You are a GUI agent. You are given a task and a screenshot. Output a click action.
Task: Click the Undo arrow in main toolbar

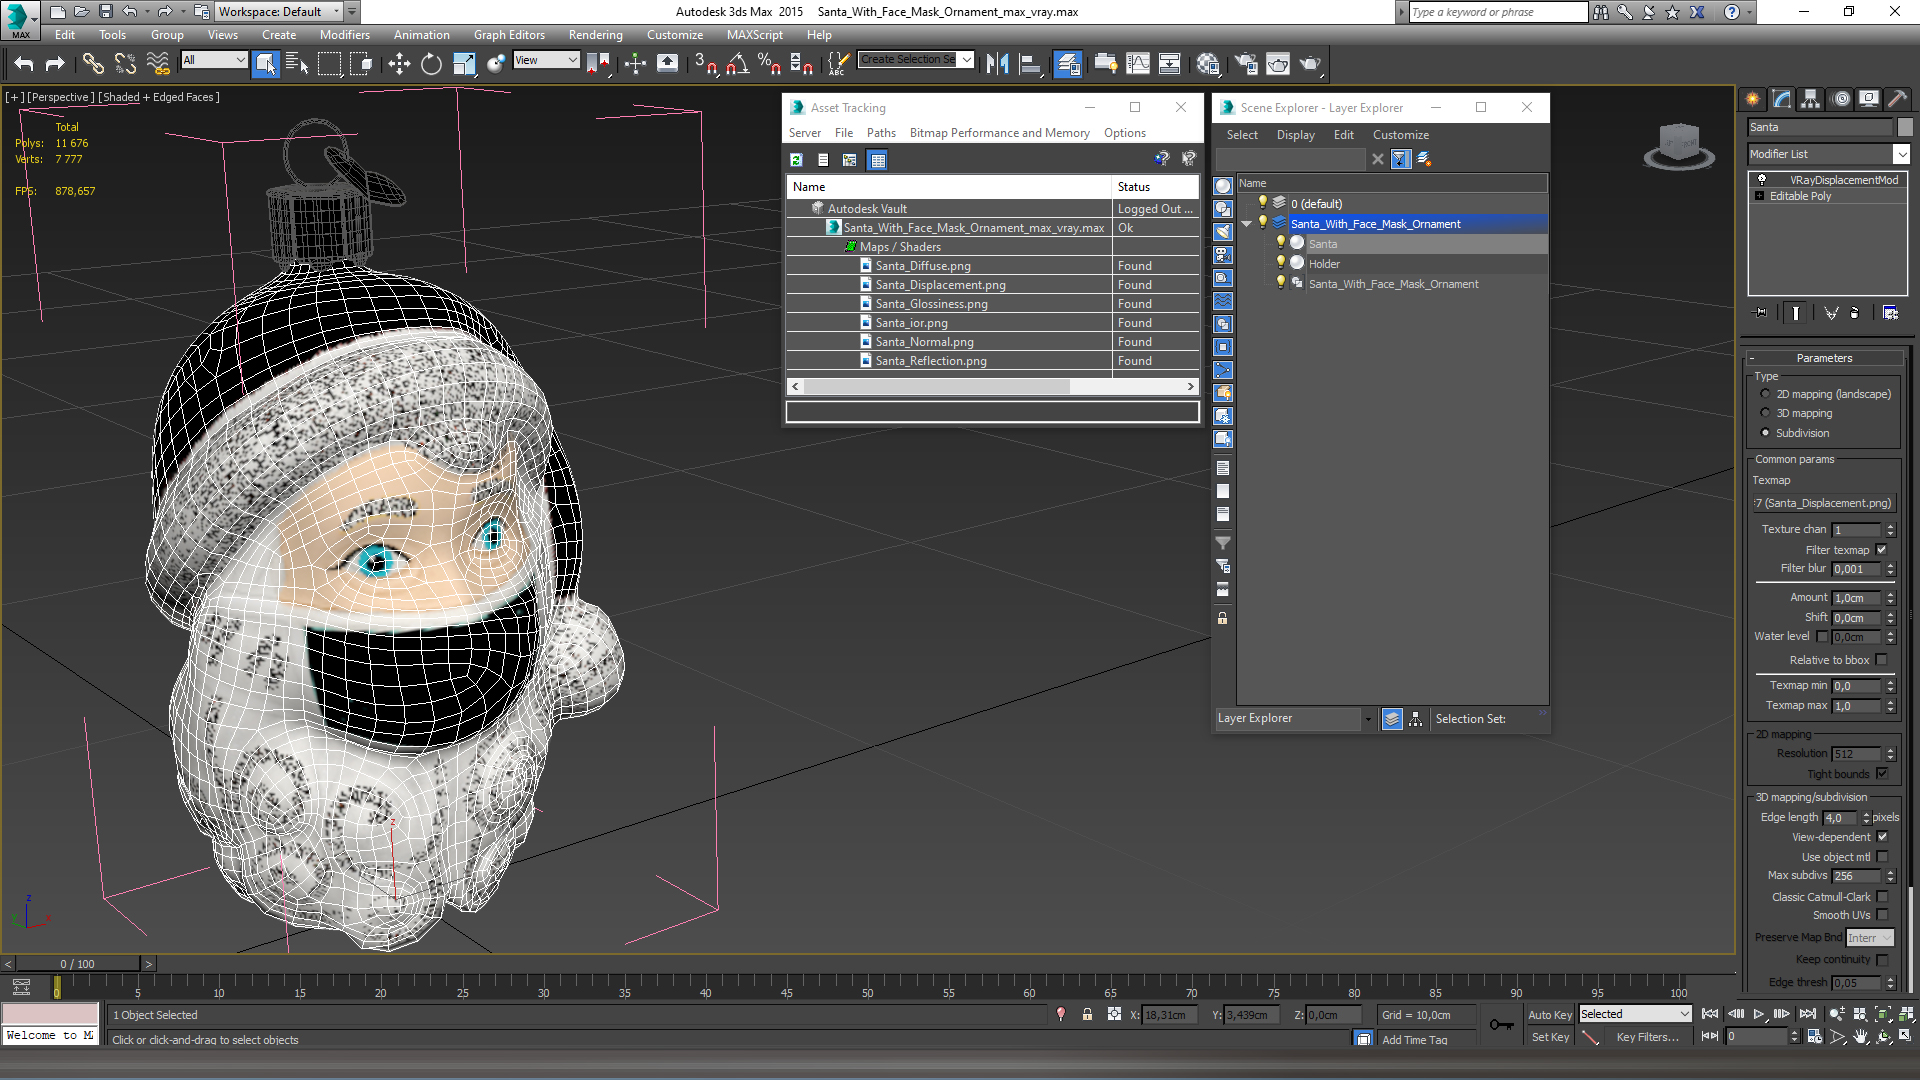24,64
